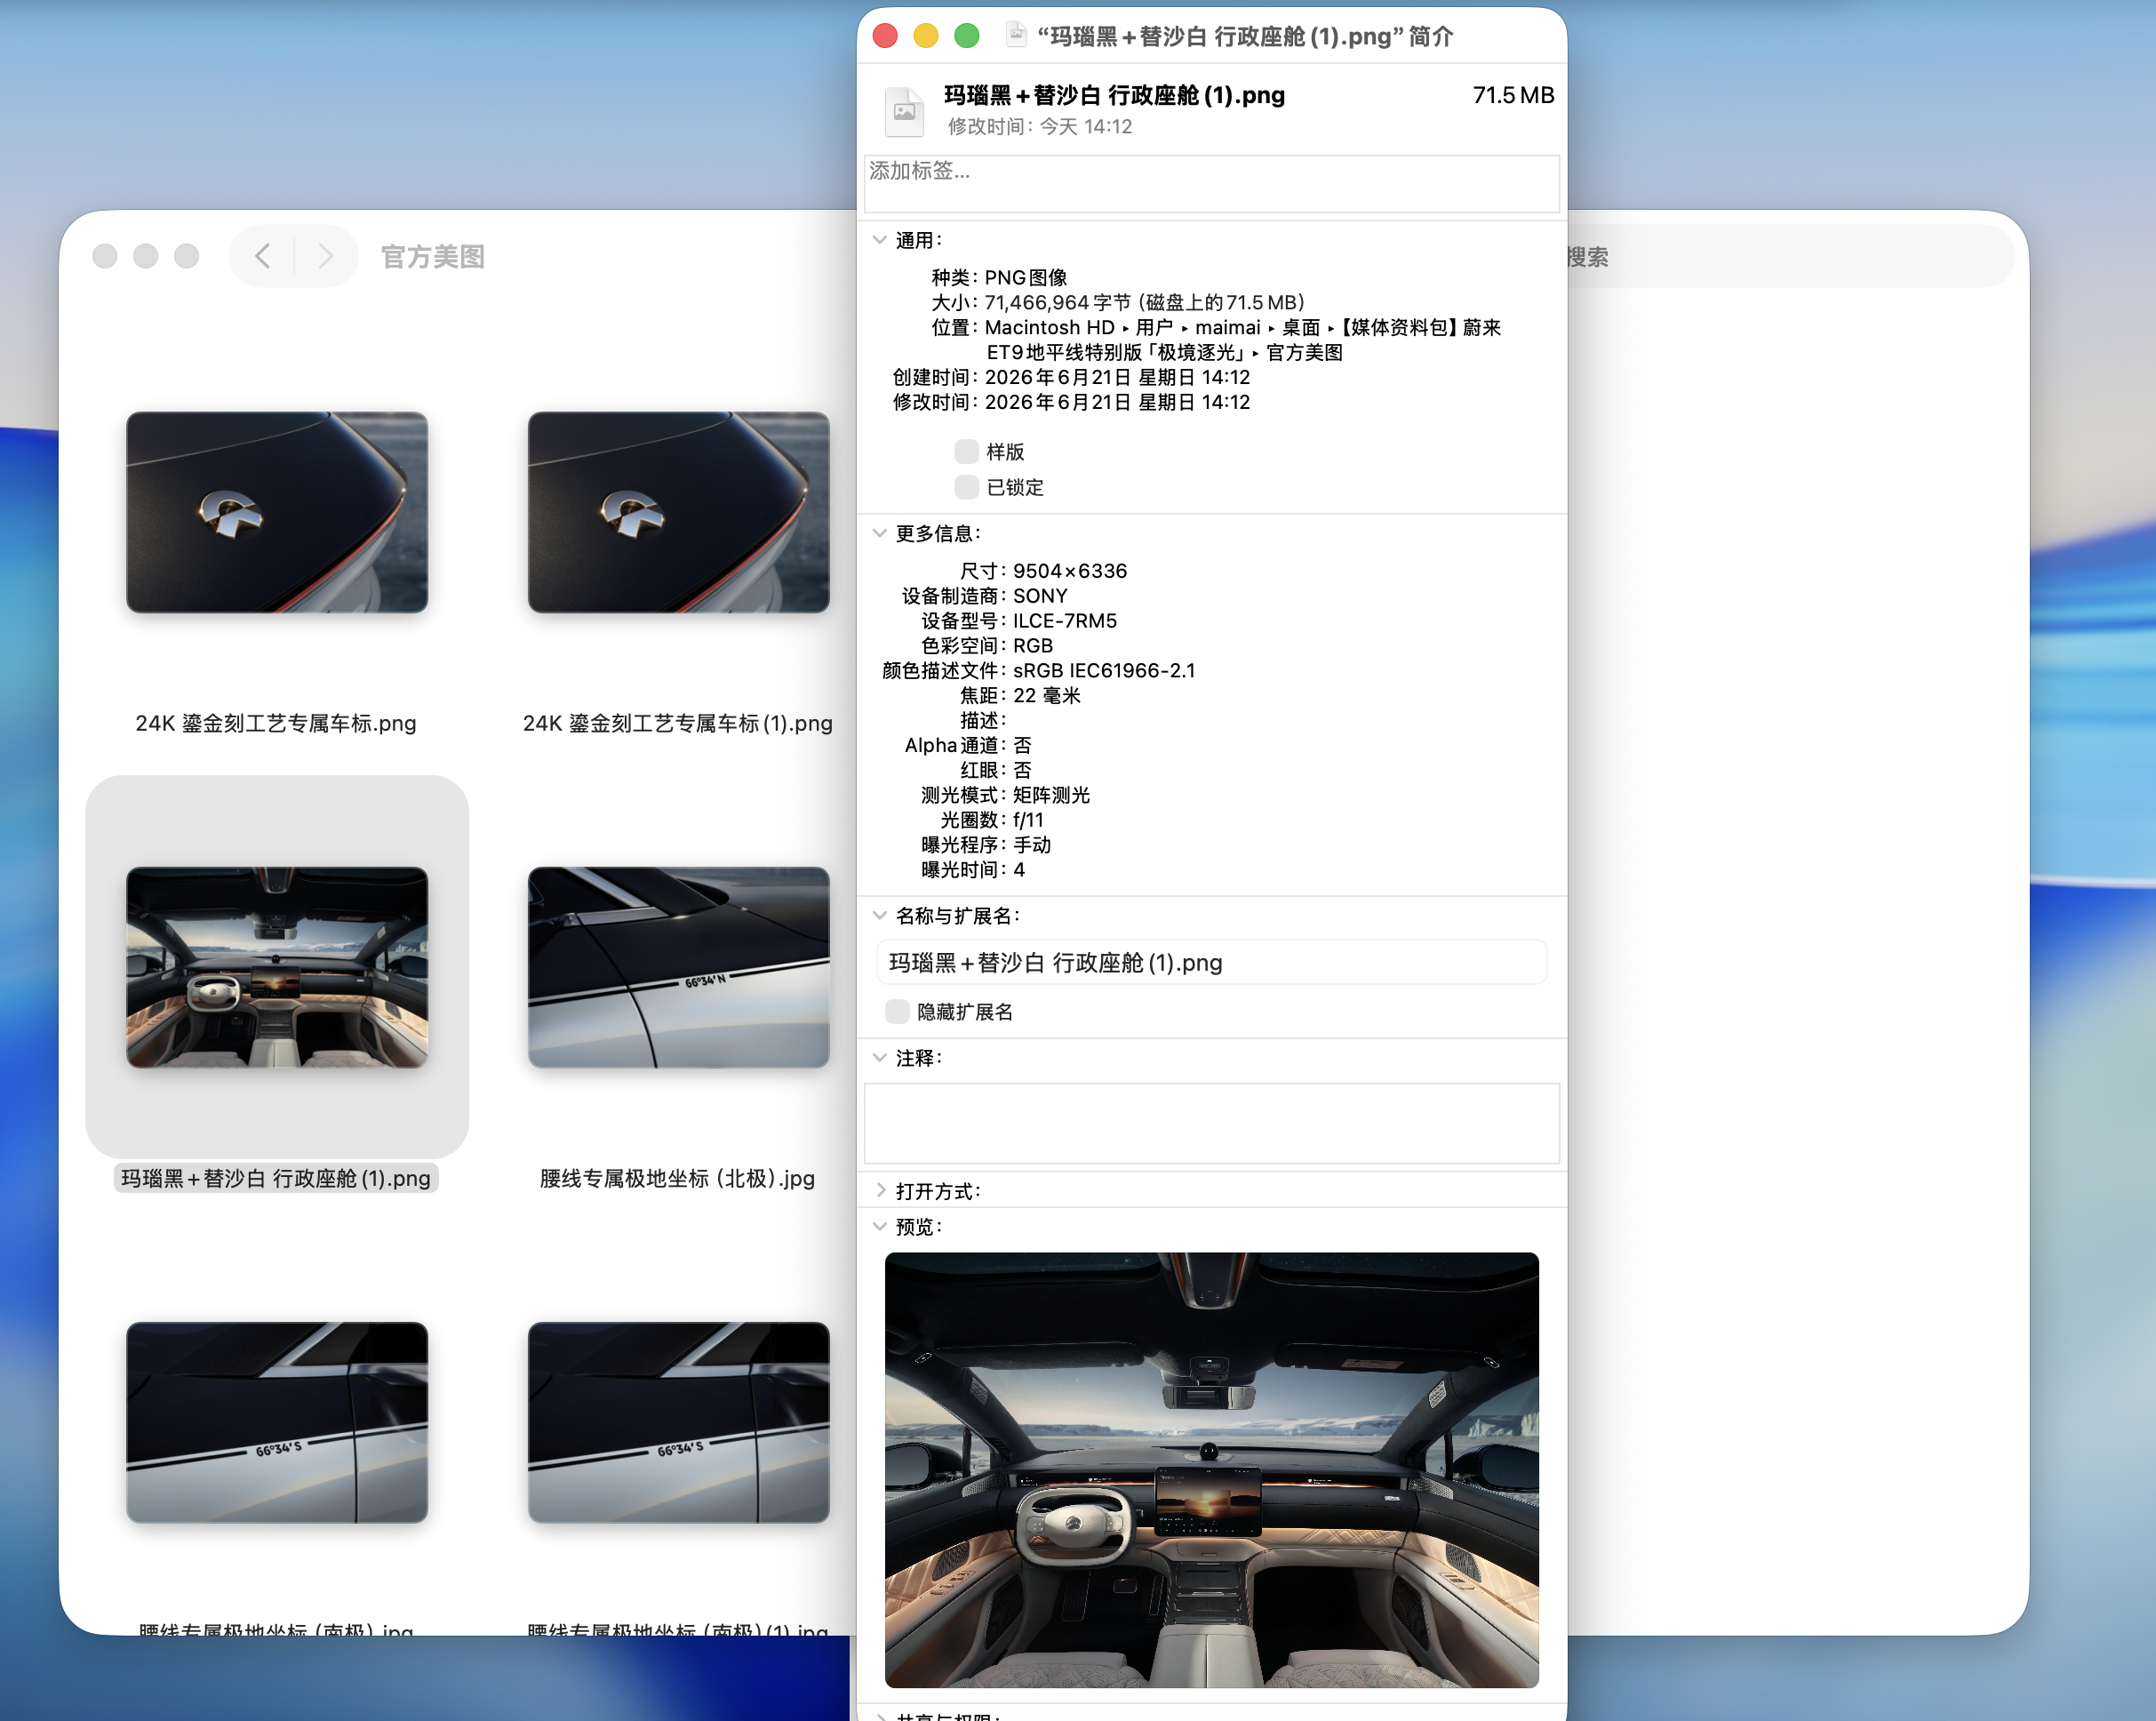Click the 设备型号 value ILCE-7RM5
The width and height of the screenshot is (2156, 1721).
(x=1065, y=621)
